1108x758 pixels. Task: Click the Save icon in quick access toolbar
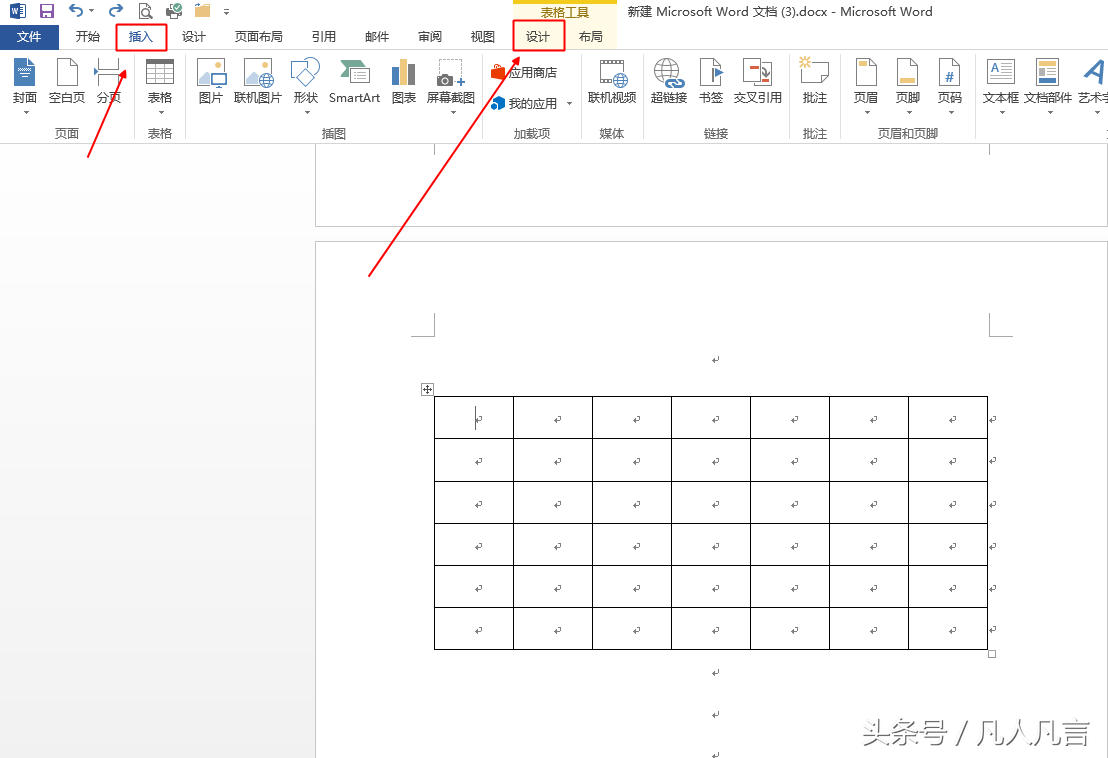(x=47, y=11)
